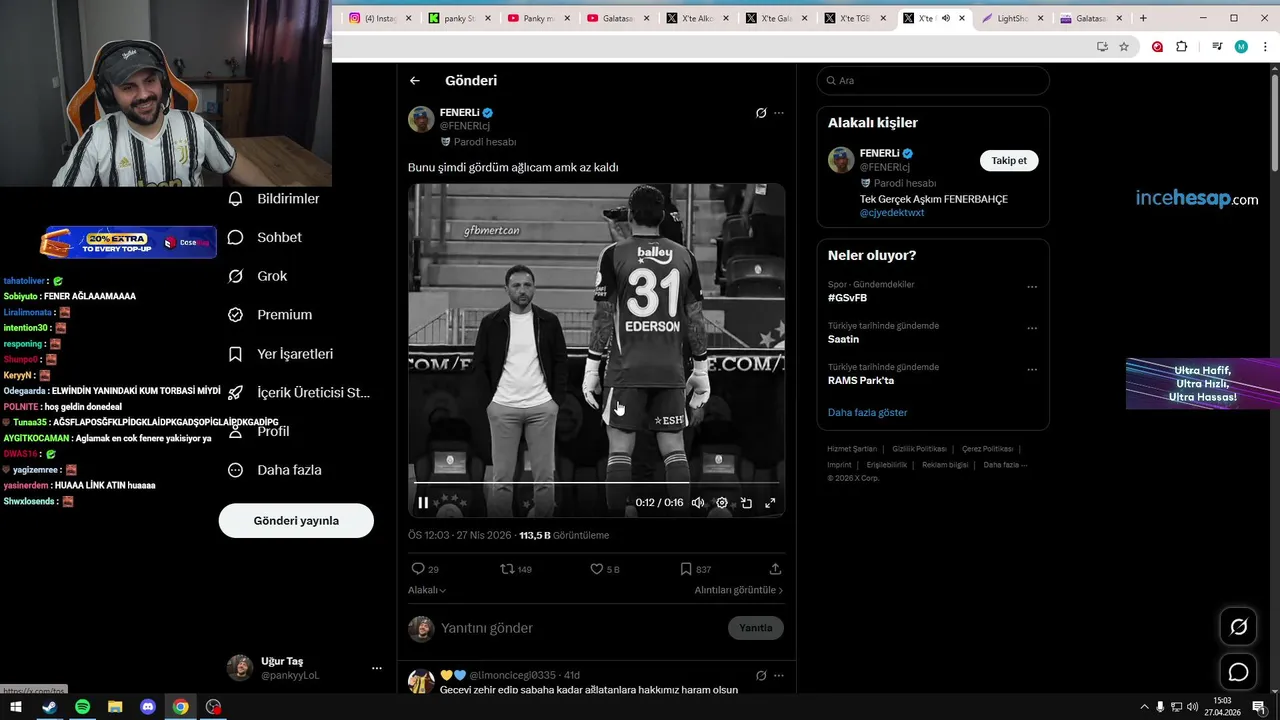
Task: Open Discord from the taskbar
Action: tap(148, 707)
